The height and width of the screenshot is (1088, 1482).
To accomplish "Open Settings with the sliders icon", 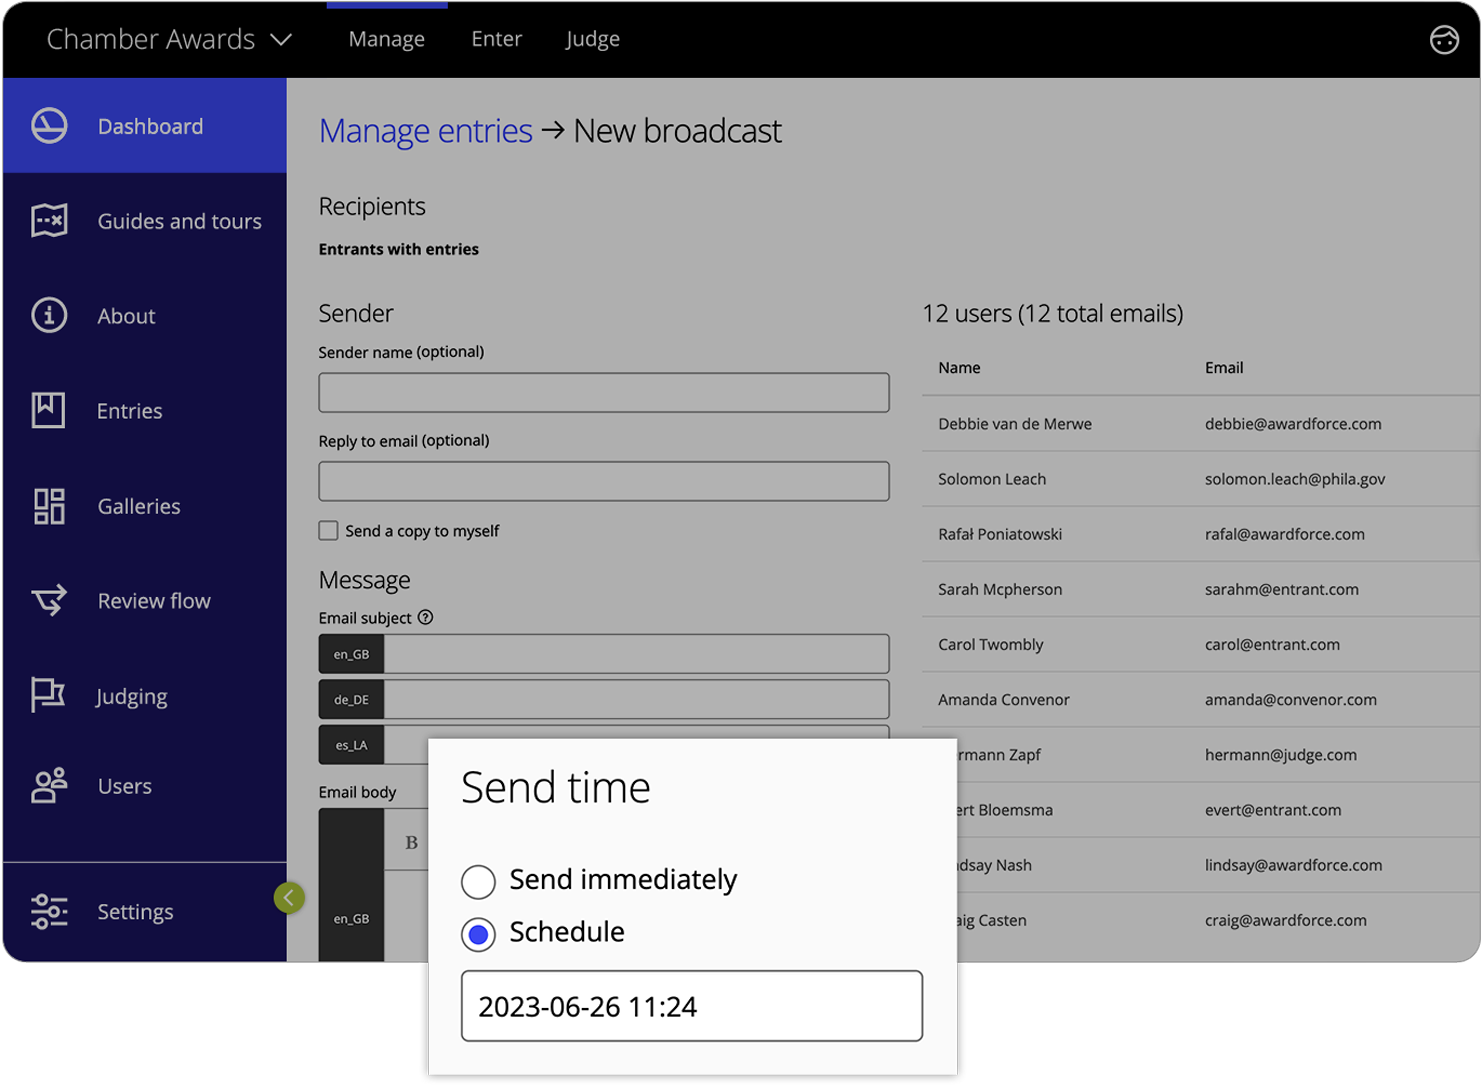I will [x=48, y=911].
